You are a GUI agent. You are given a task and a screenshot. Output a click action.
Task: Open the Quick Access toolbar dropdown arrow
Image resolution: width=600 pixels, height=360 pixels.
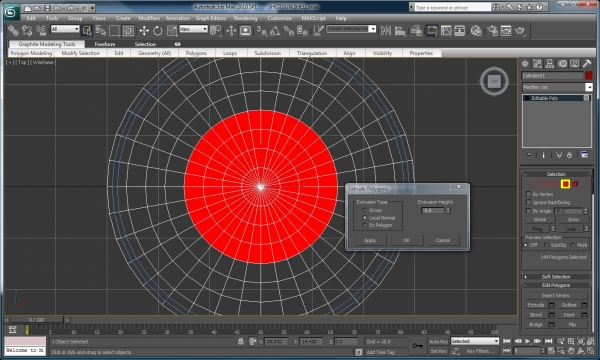93,8
